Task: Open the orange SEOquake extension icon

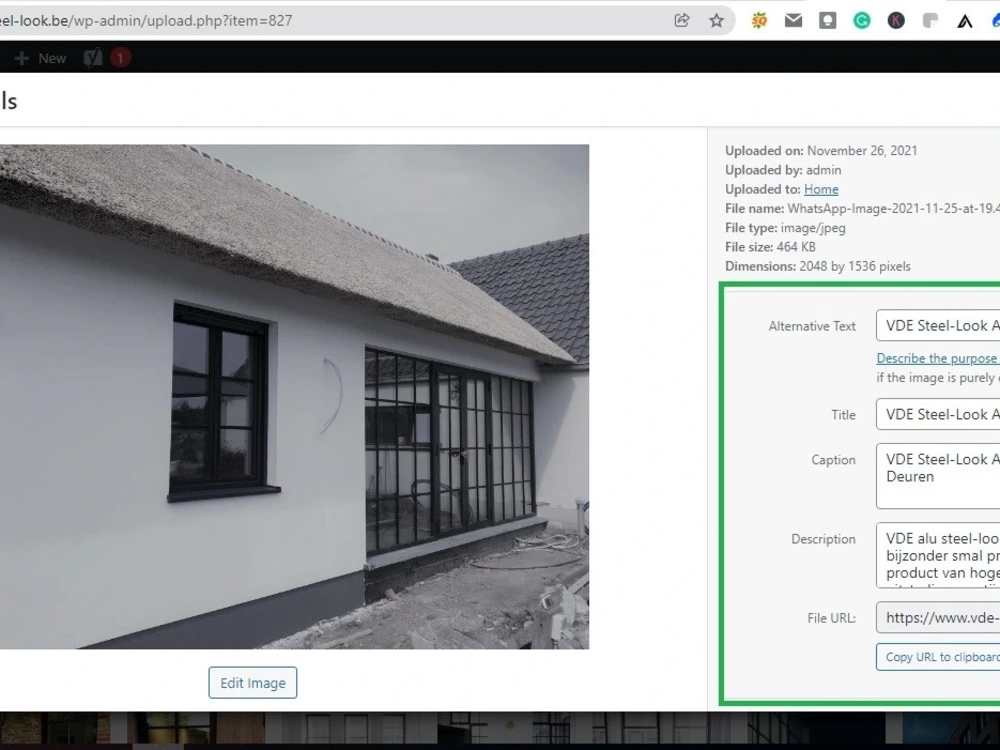Action: point(759,20)
